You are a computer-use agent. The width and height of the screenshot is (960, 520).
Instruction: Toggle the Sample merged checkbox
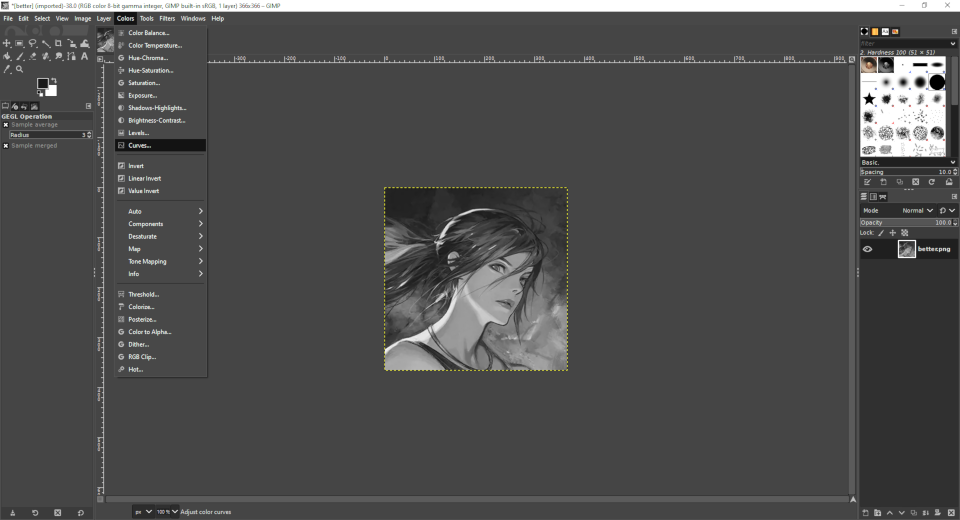pyautogui.click(x=6, y=146)
